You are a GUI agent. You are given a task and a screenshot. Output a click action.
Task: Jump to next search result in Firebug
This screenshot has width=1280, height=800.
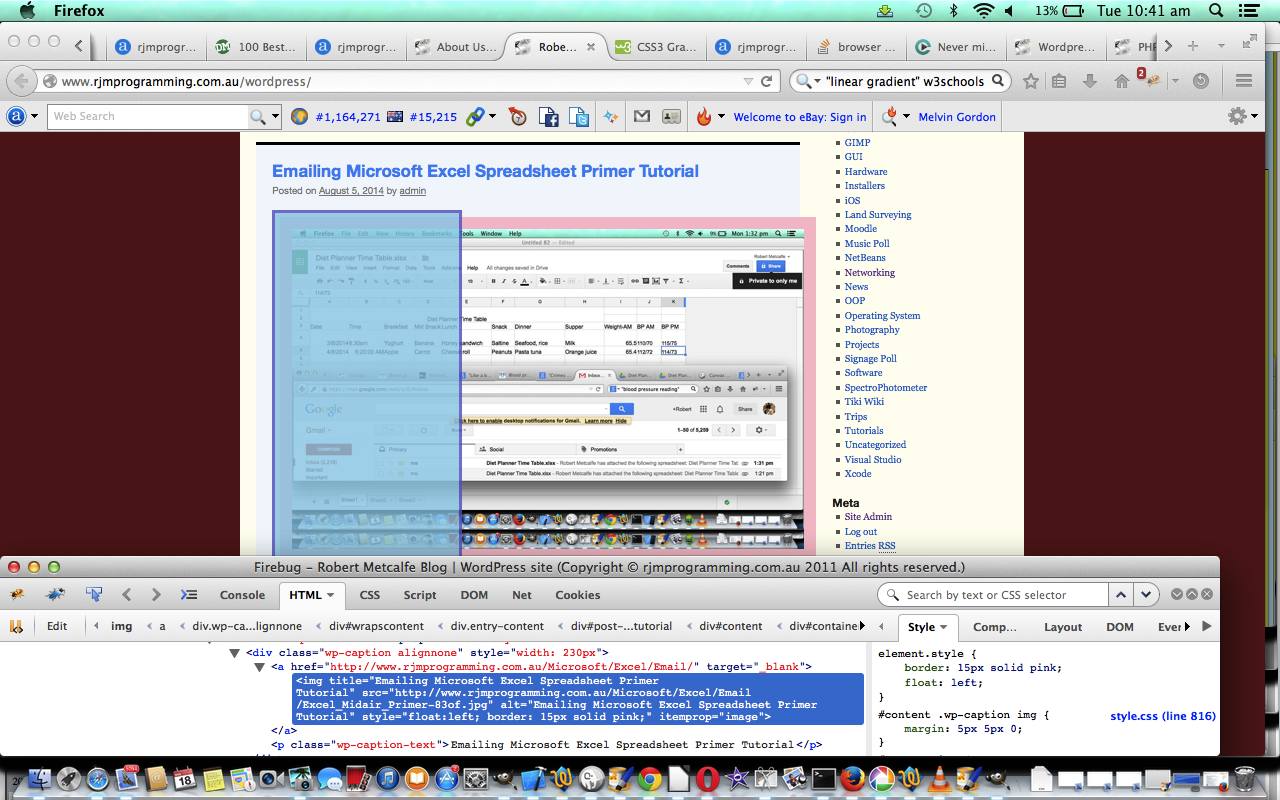pos(1146,594)
